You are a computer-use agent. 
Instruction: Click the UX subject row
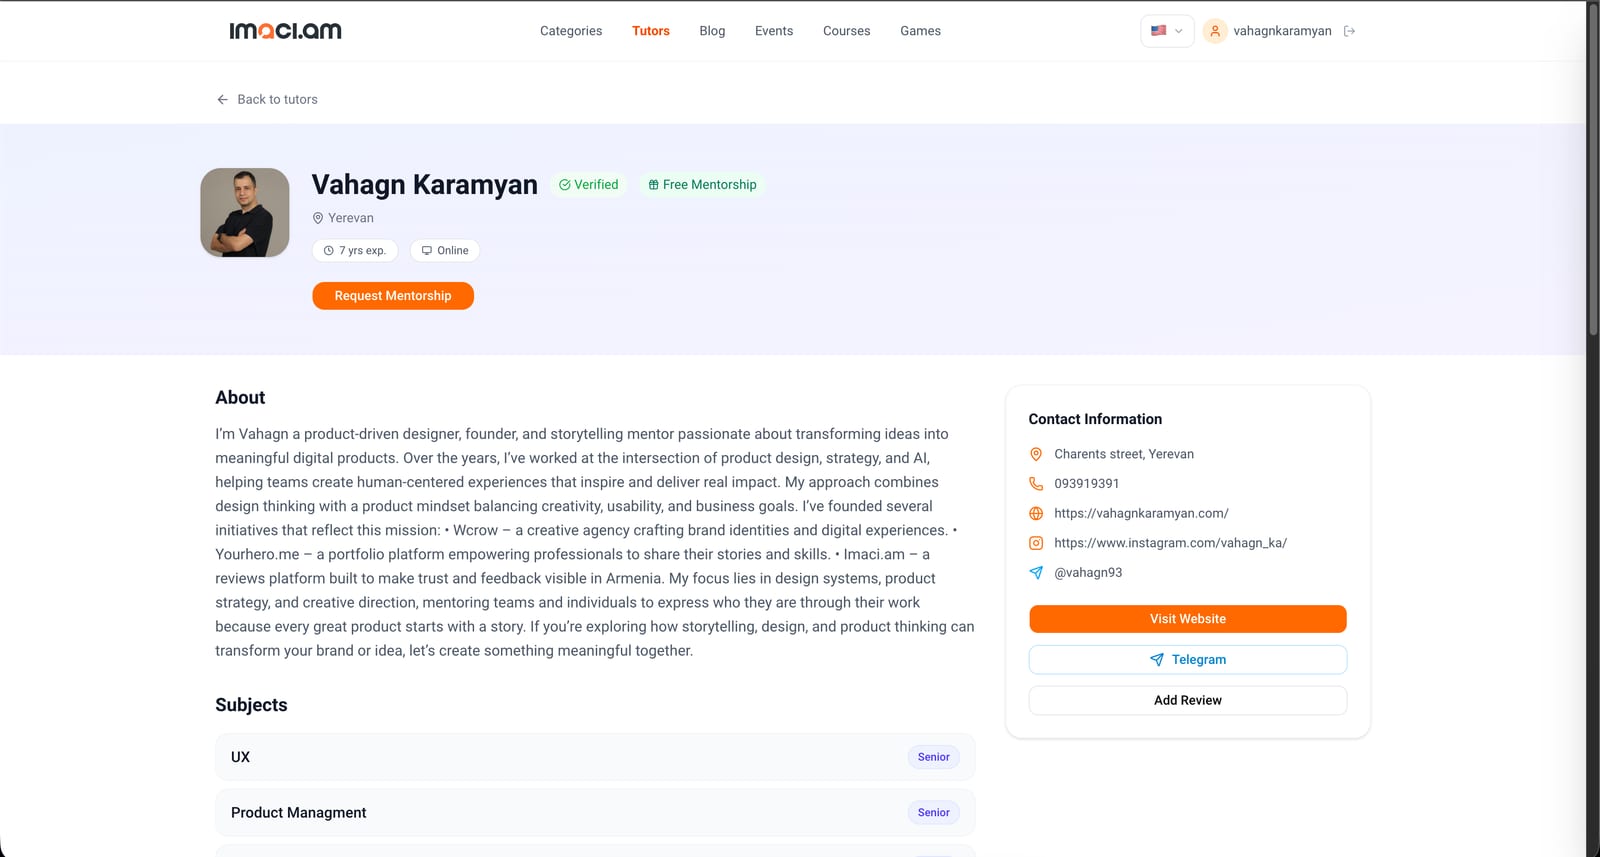(595, 757)
